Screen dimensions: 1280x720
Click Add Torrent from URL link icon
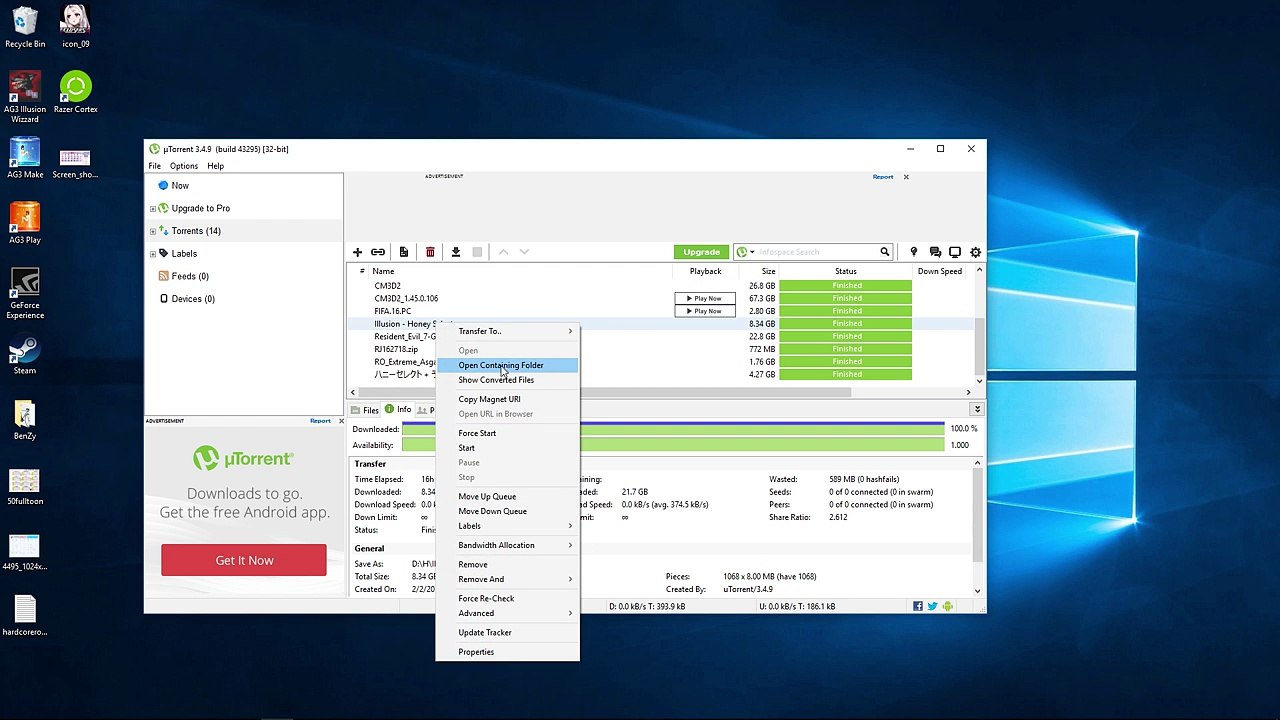click(378, 252)
